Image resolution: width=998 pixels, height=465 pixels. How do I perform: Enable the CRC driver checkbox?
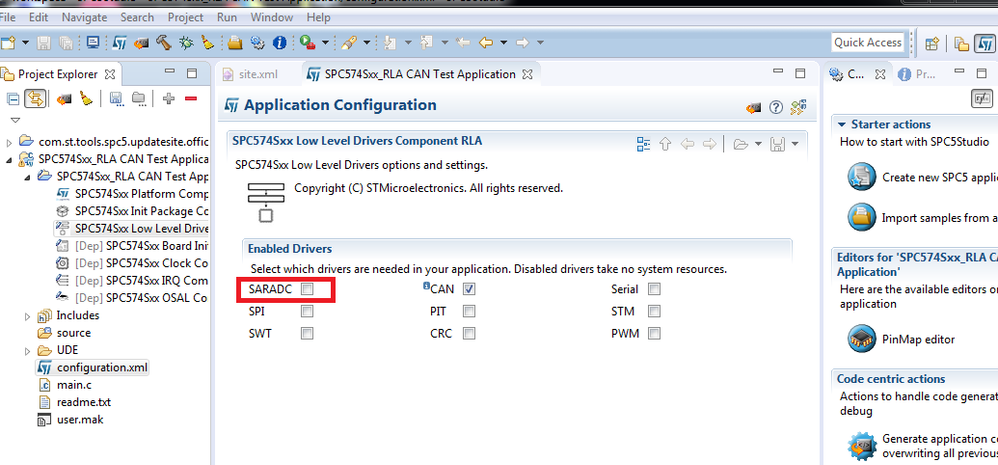point(469,333)
